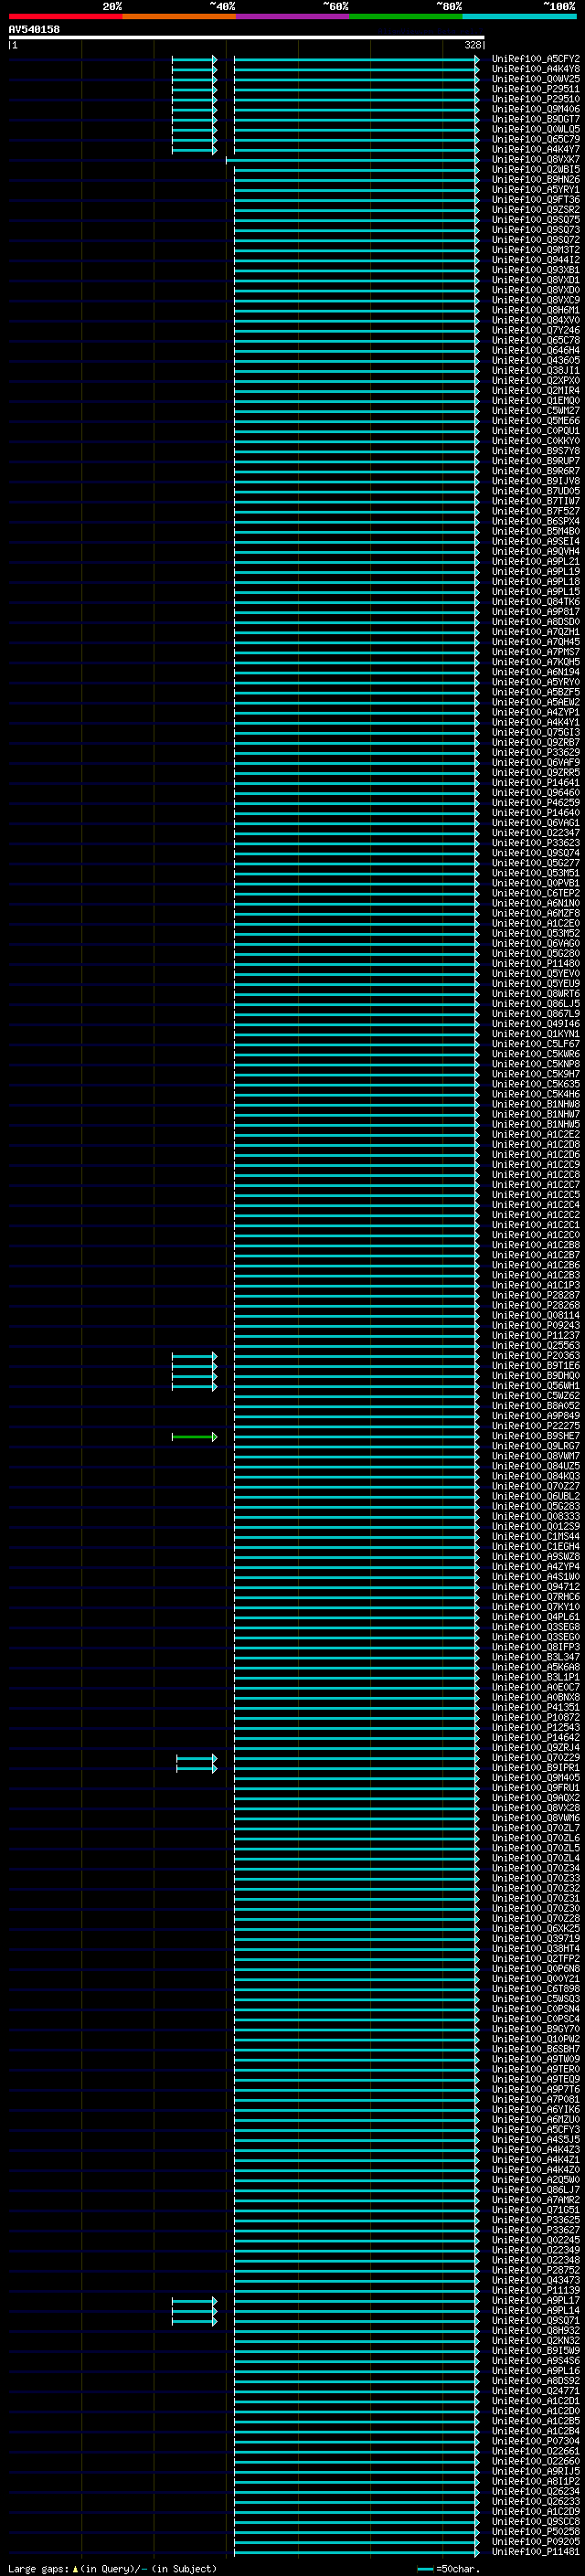Click hit UniRef100_B9RUP7
The height and width of the screenshot is (2576, 585).
536,461
